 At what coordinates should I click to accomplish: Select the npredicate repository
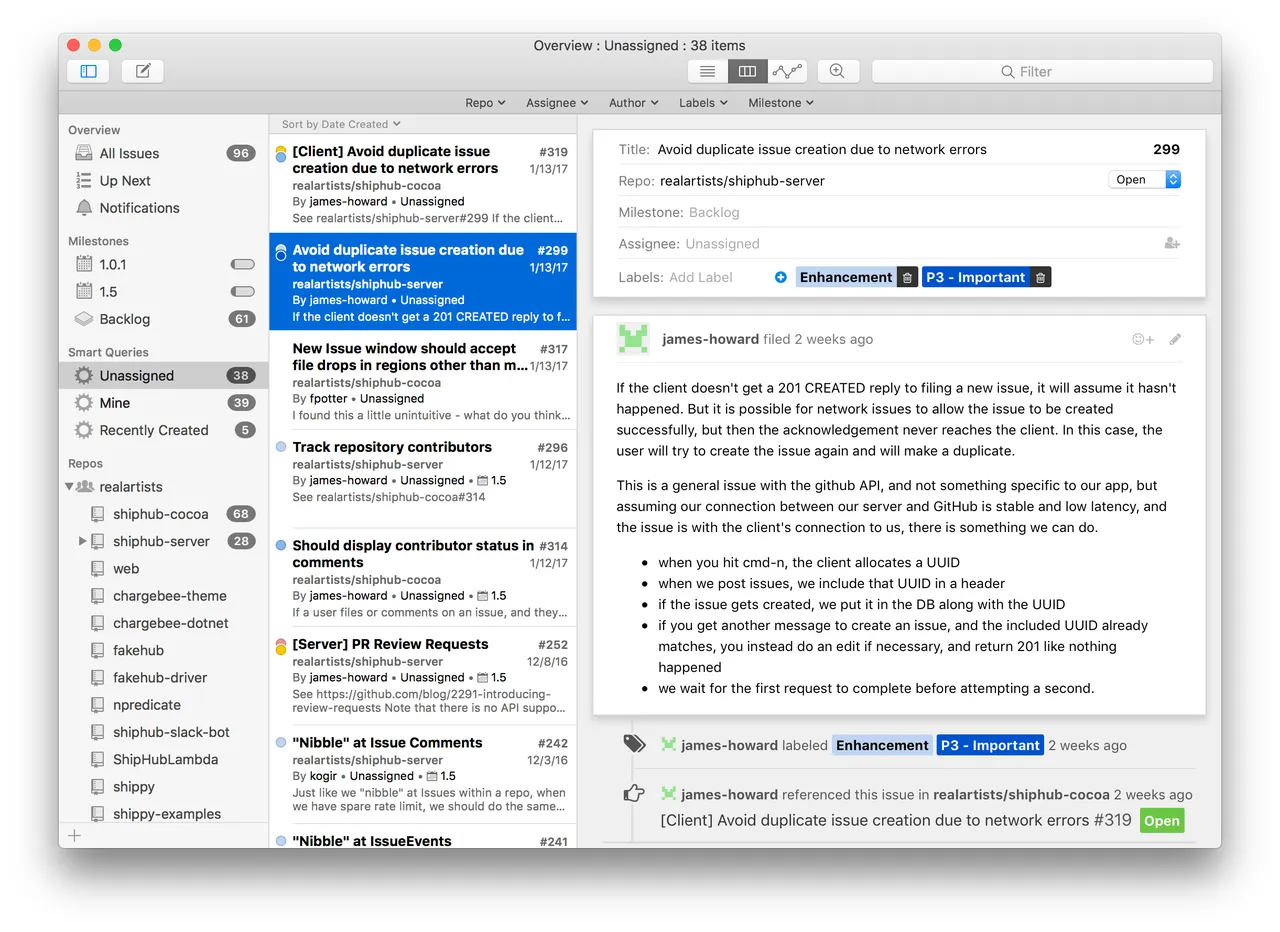(x=164, y=705)
